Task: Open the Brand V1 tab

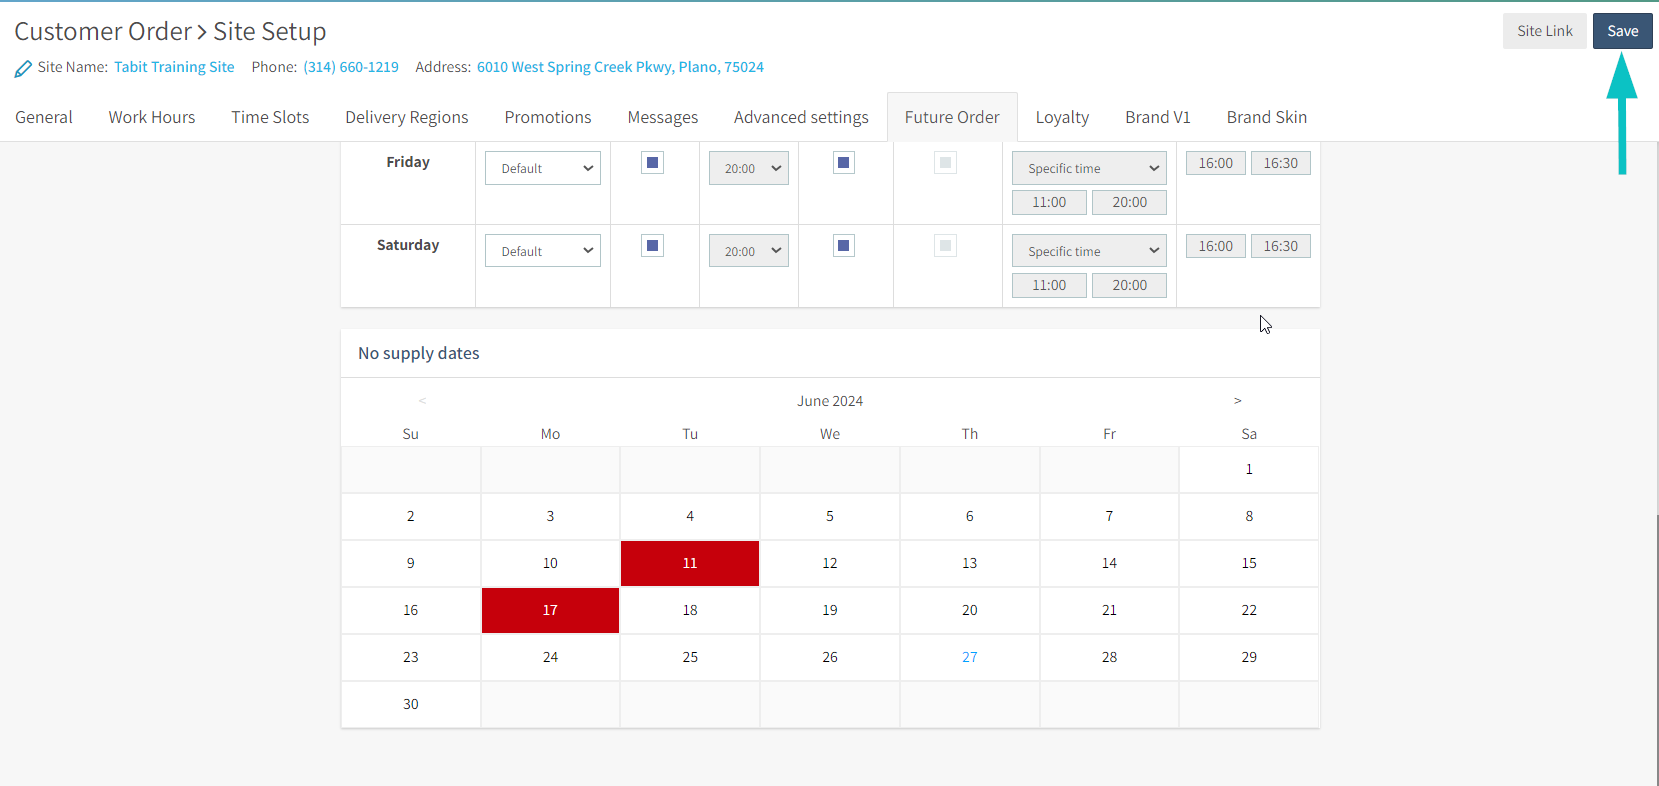Action: tap(1158, 117)
